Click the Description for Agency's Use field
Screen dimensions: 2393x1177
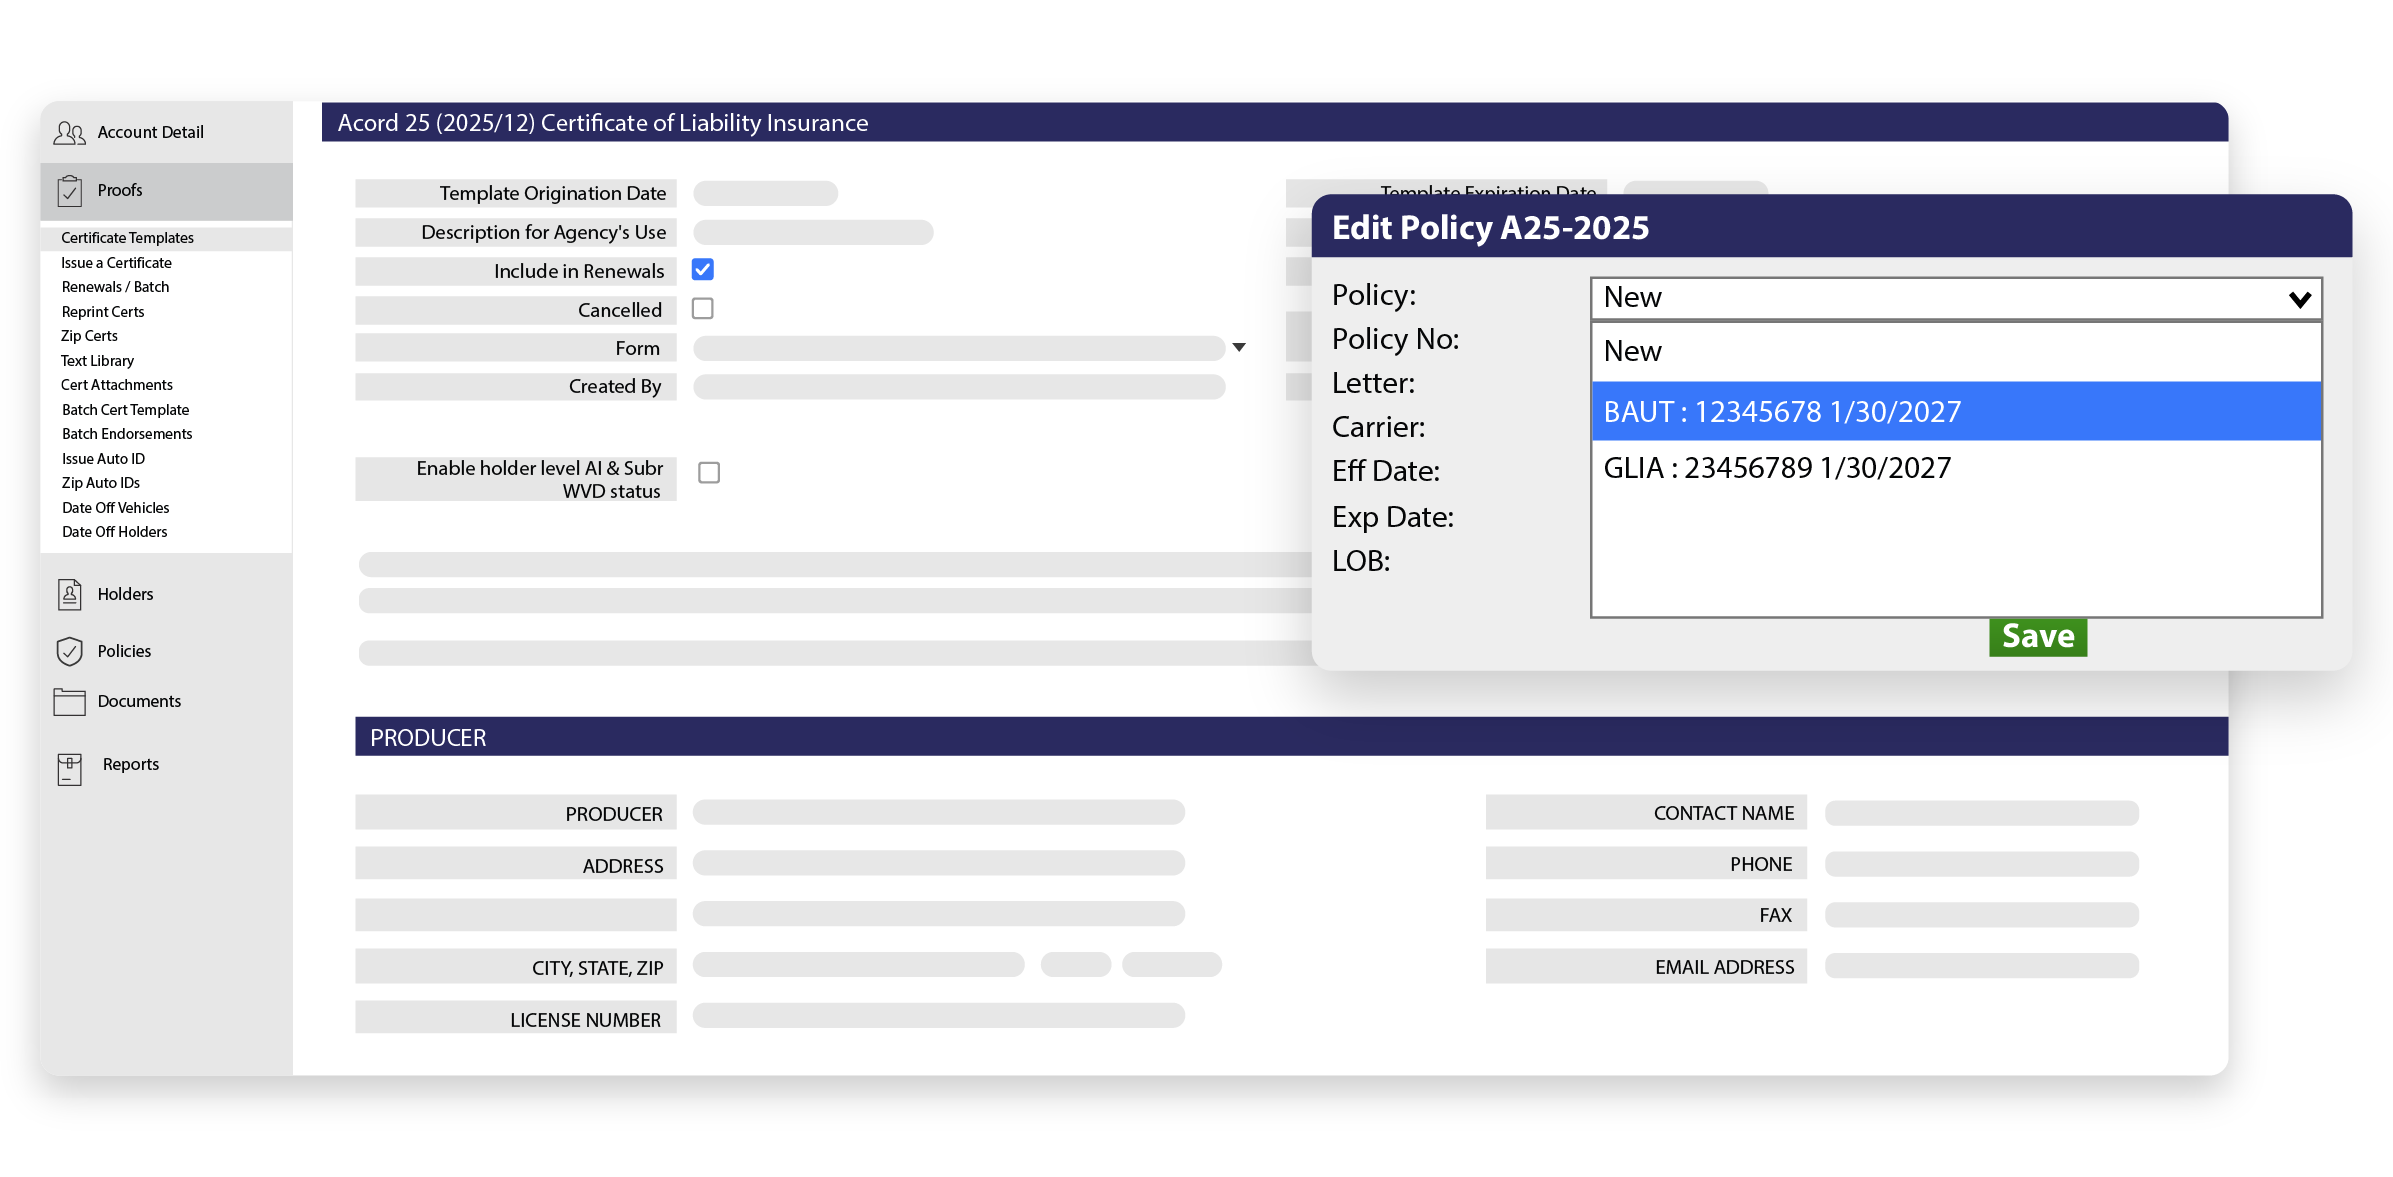click(813, 232)
